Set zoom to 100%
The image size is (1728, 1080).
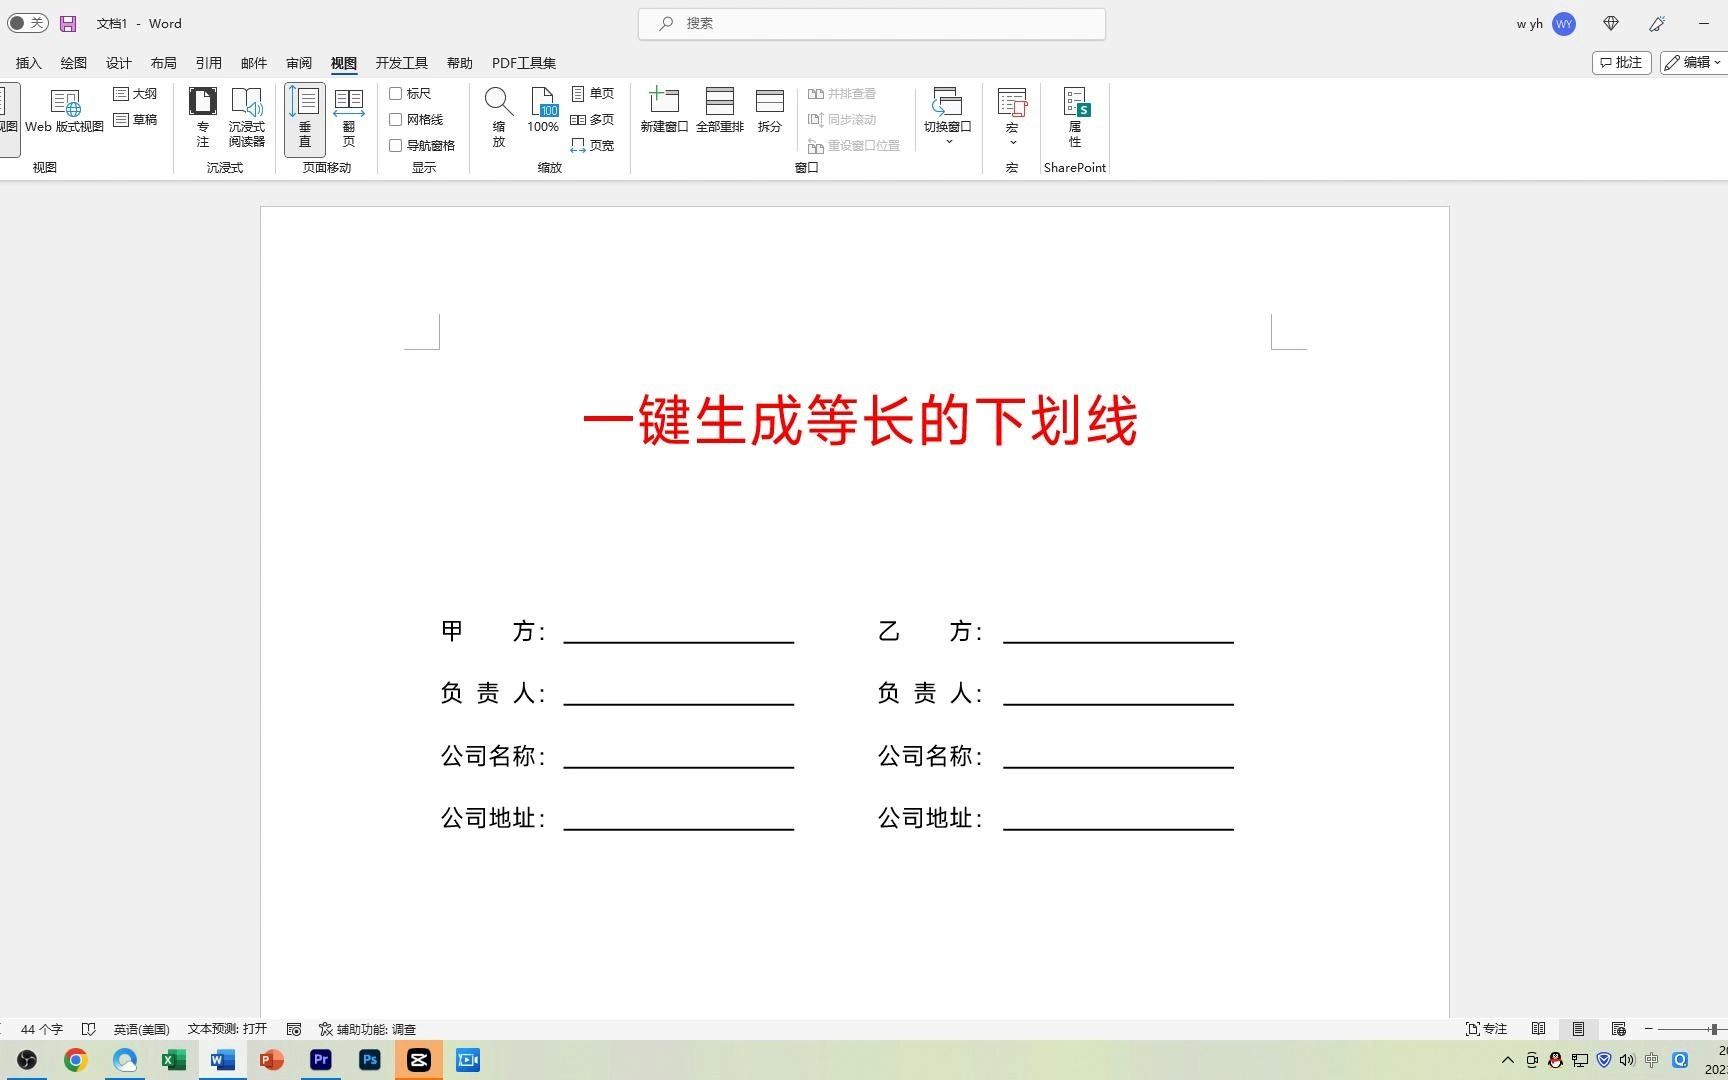543,111
